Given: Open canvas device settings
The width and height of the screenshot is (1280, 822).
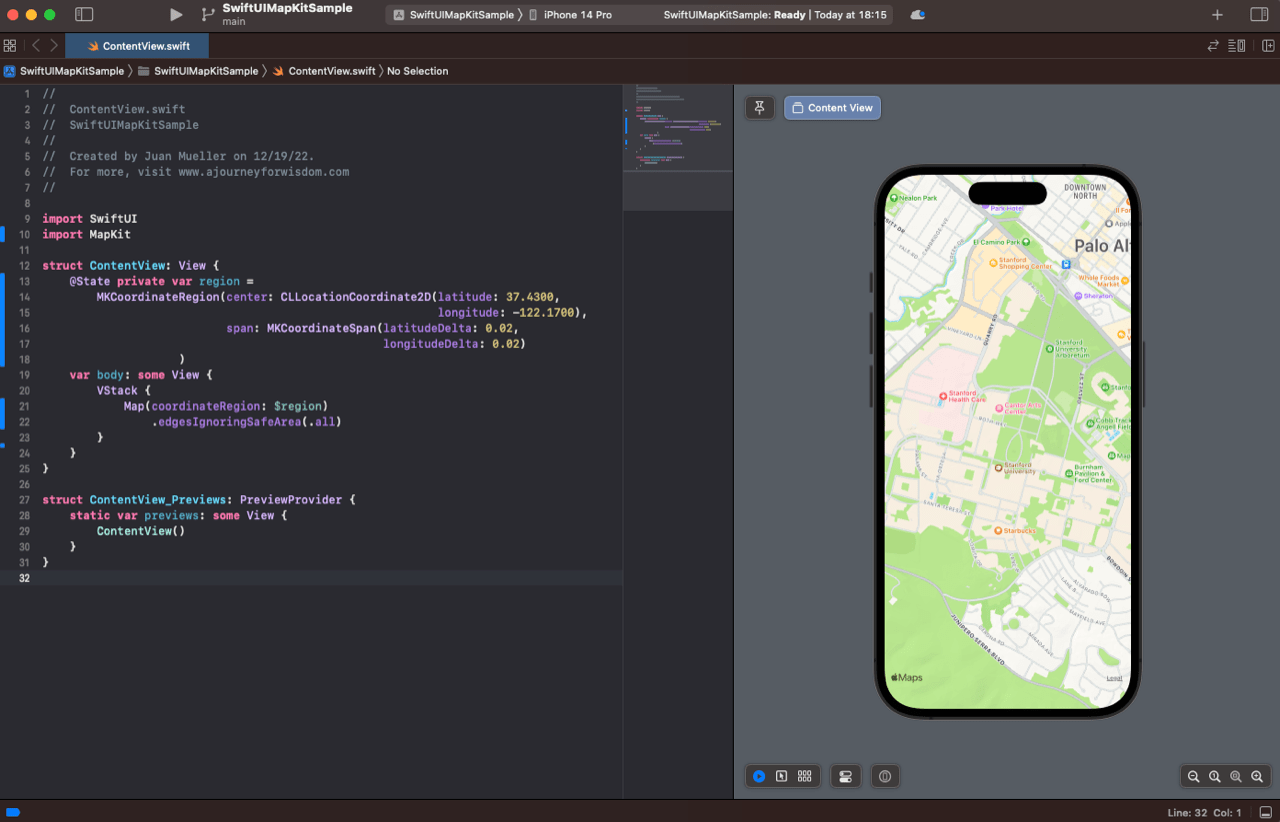Looking at the screenshot, I should pos(845,776).
